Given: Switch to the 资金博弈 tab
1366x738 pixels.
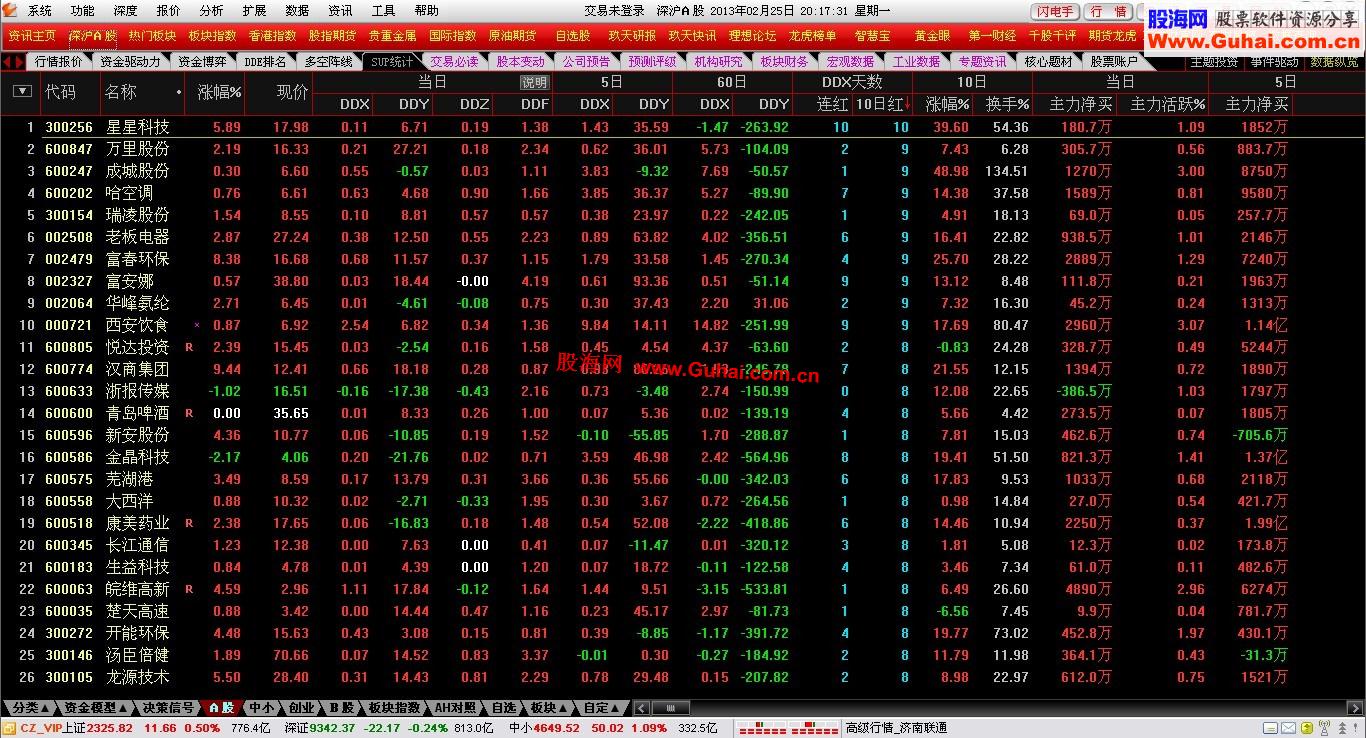Looking at the screenshot, I should tap(203, 61).
